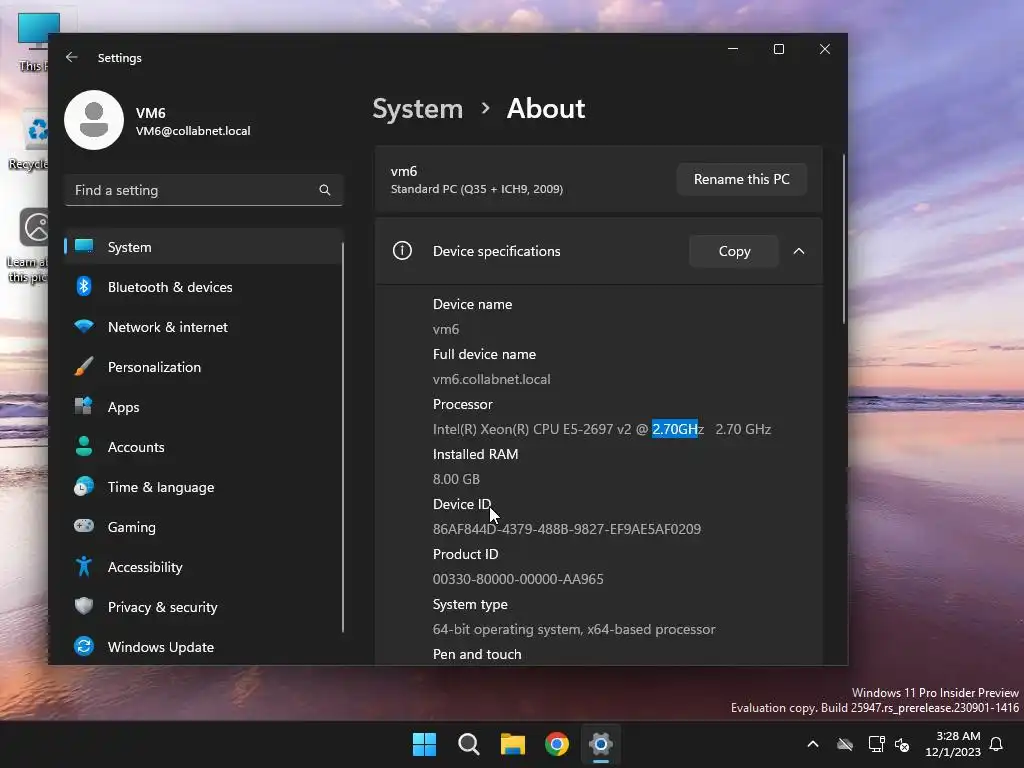Click the Privacy & security shield icon

tap(84, 606)
